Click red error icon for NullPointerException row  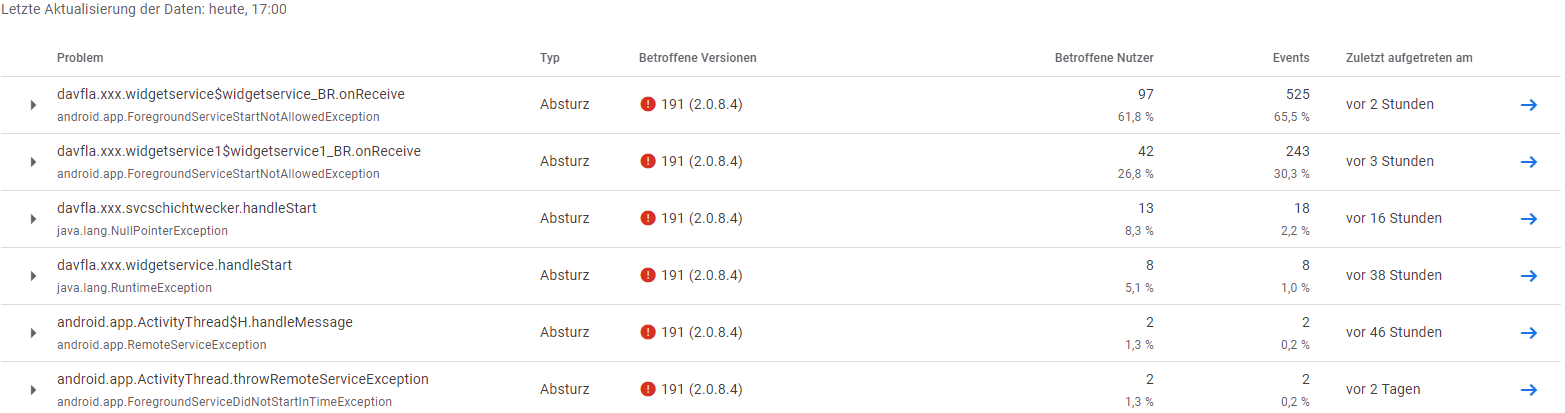(647, 218)
